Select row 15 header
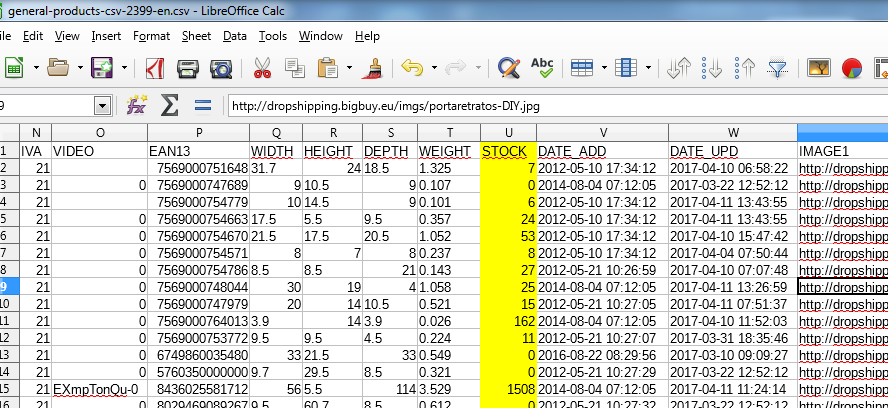 click(x=8, y=387)
